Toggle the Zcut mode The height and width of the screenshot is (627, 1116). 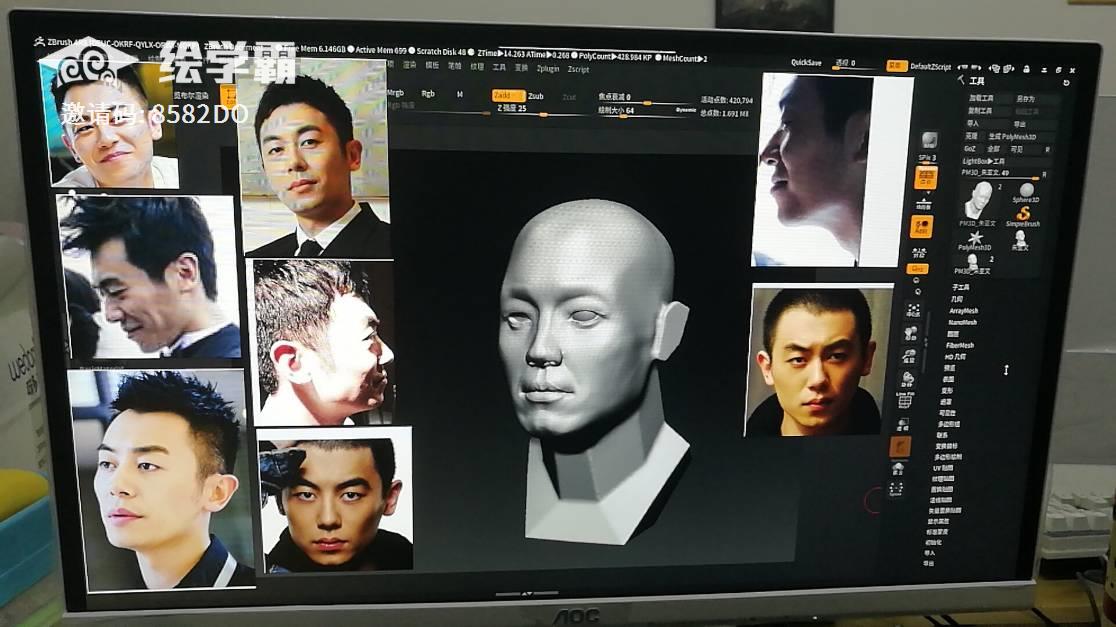click(x=569, y=97)
